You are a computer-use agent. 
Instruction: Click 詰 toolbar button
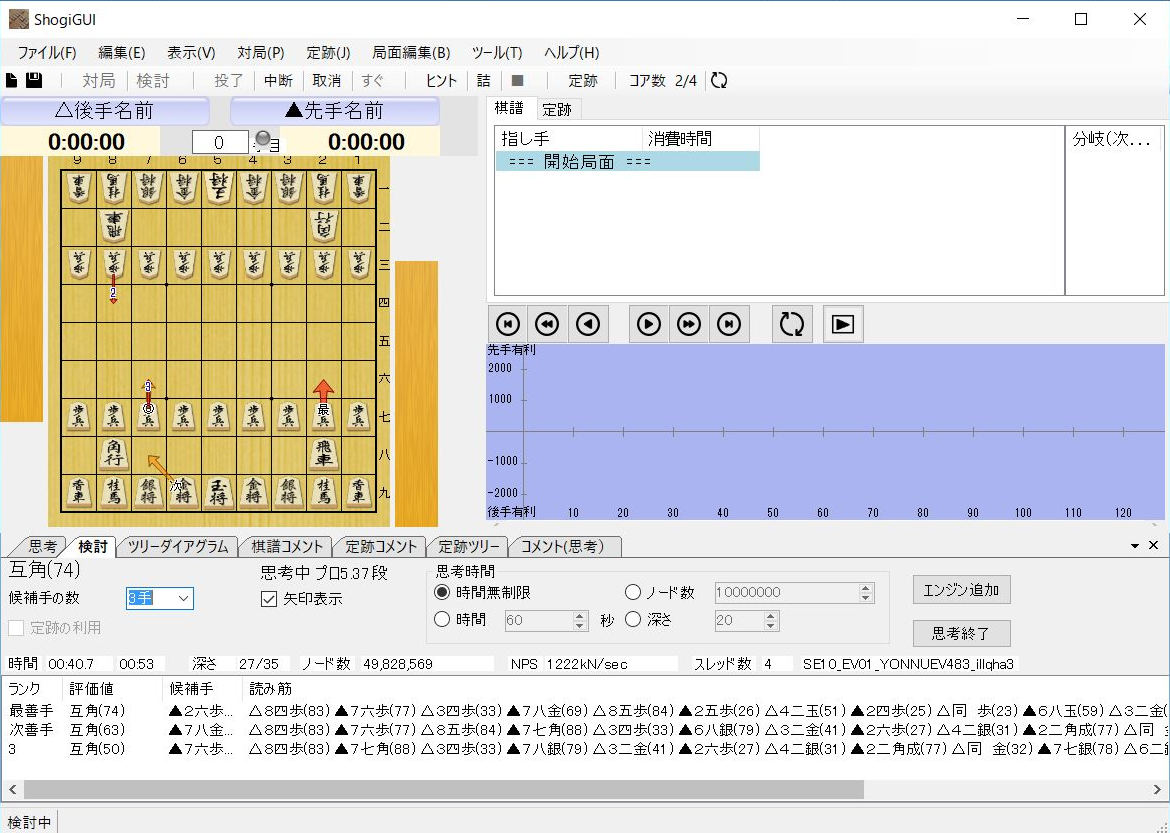click(484, 81)
